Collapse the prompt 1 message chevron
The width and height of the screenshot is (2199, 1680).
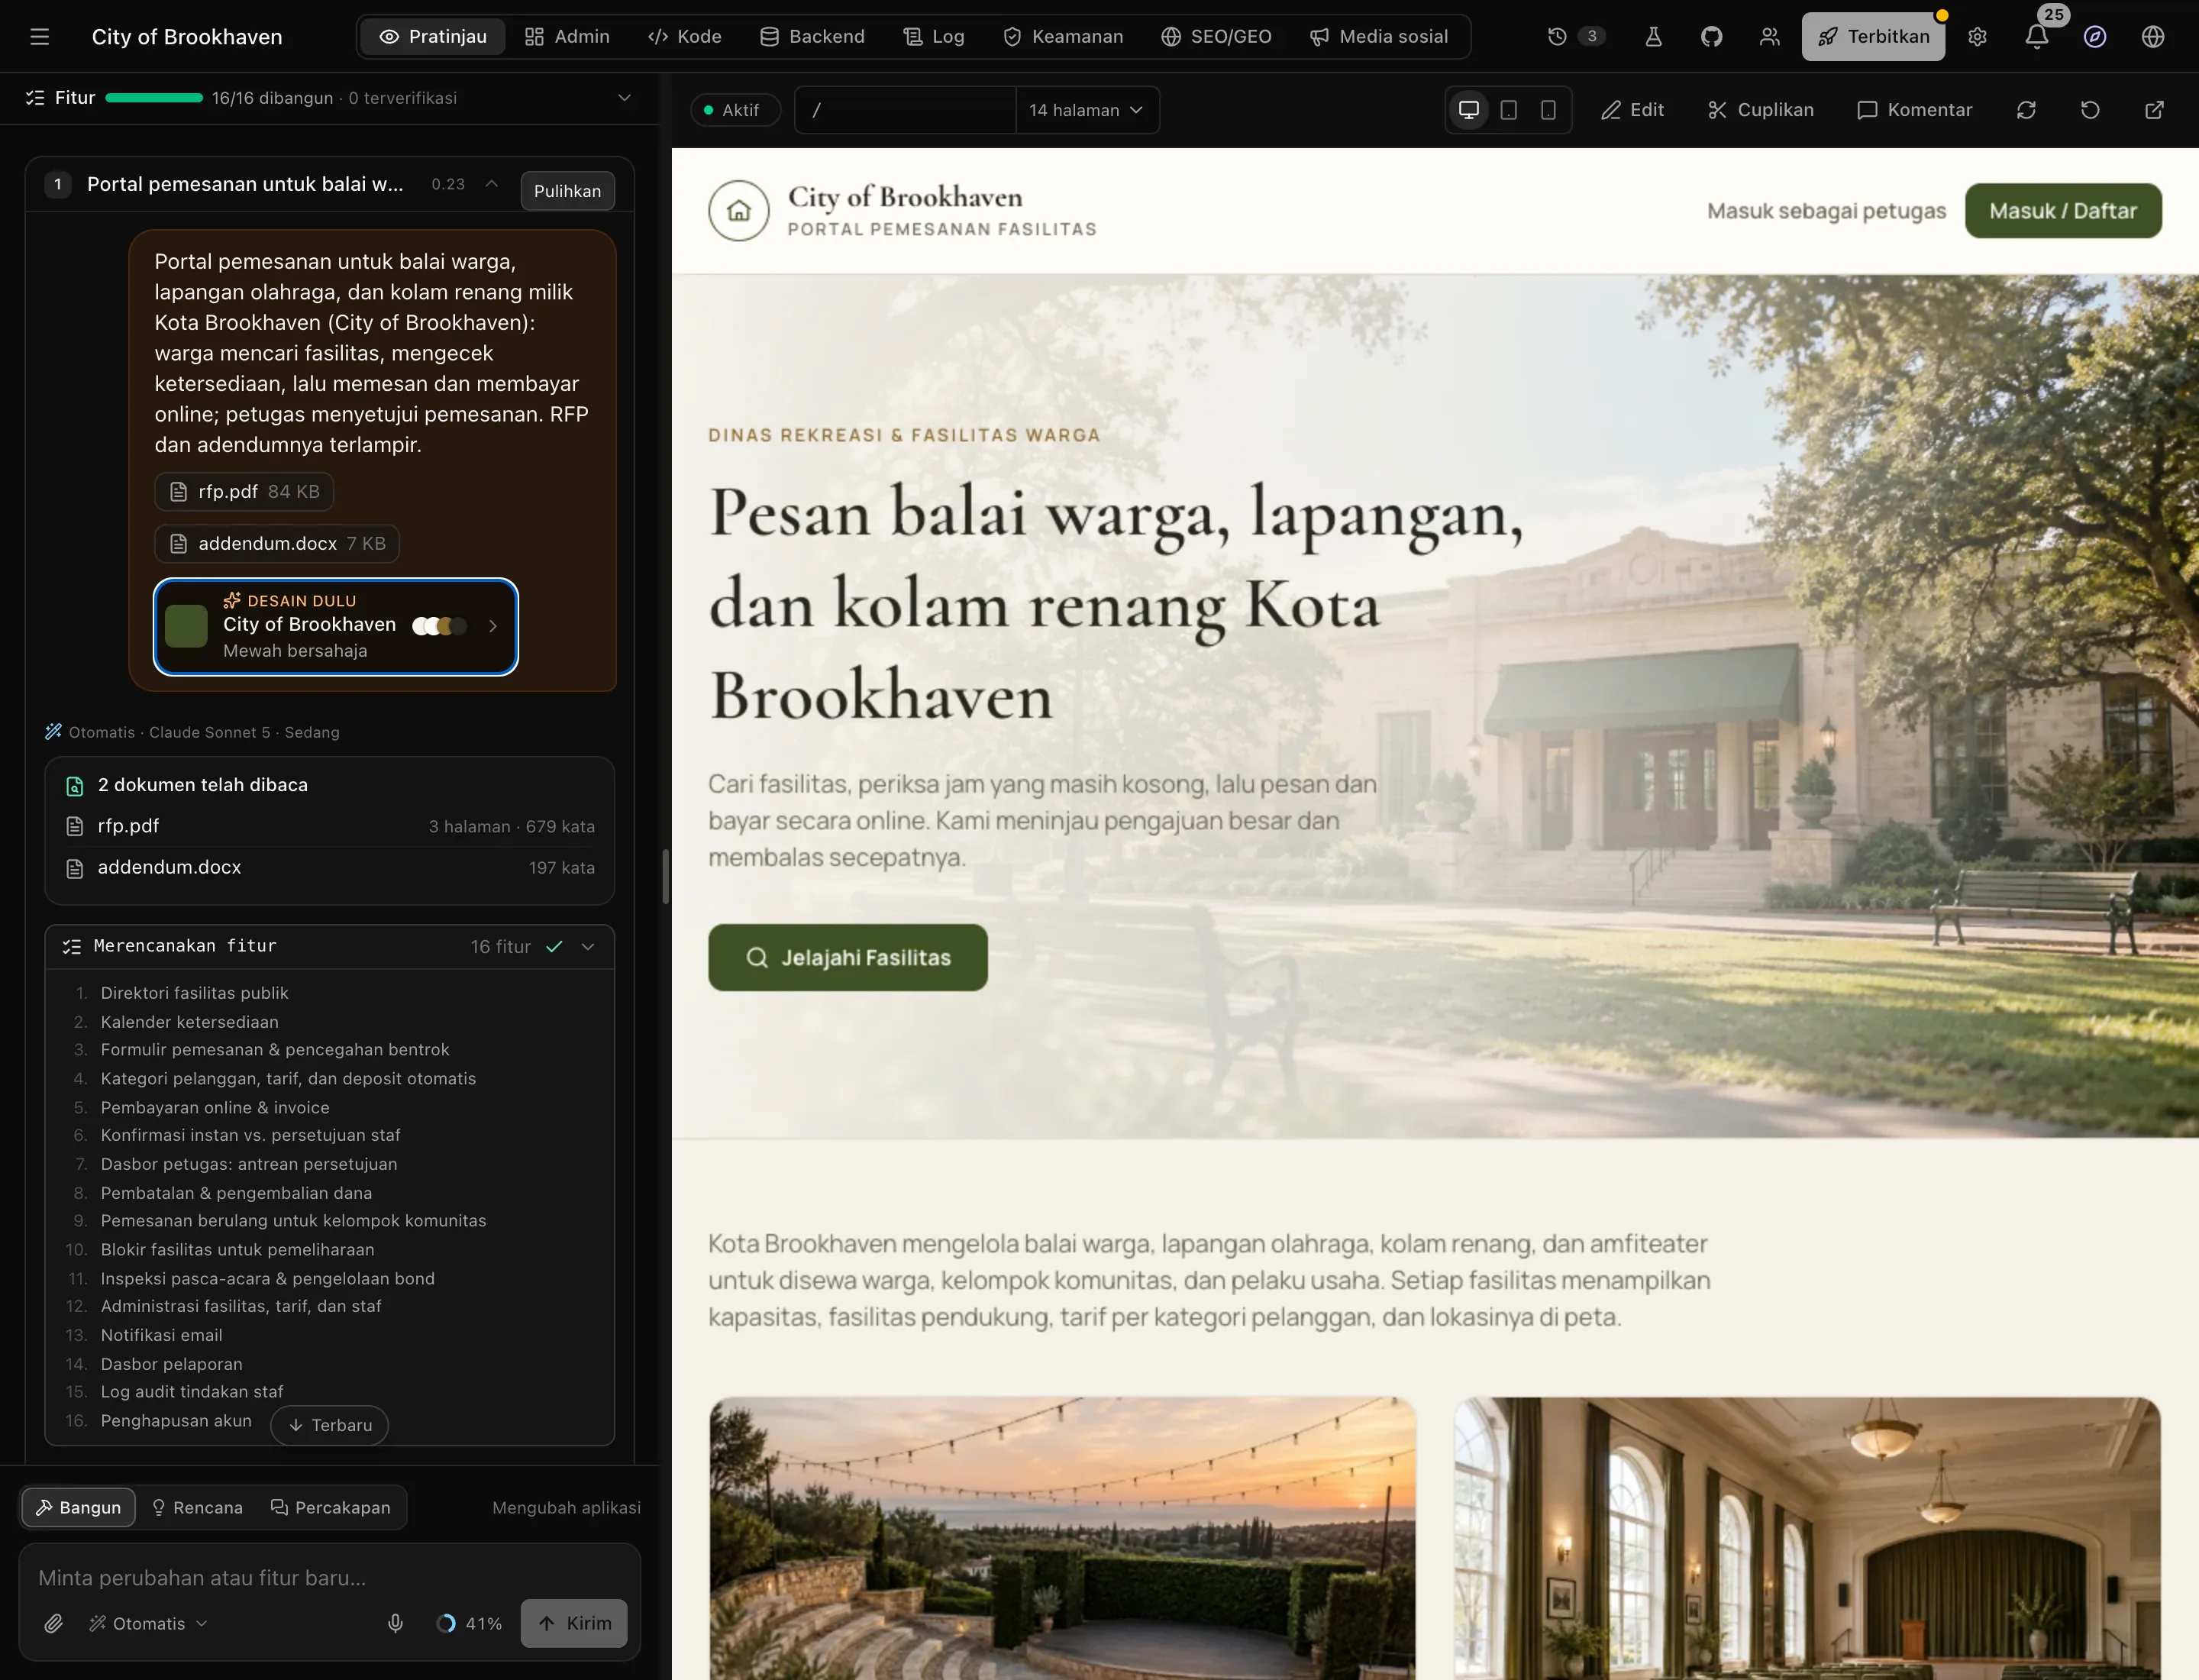click(x=491, y=184)
